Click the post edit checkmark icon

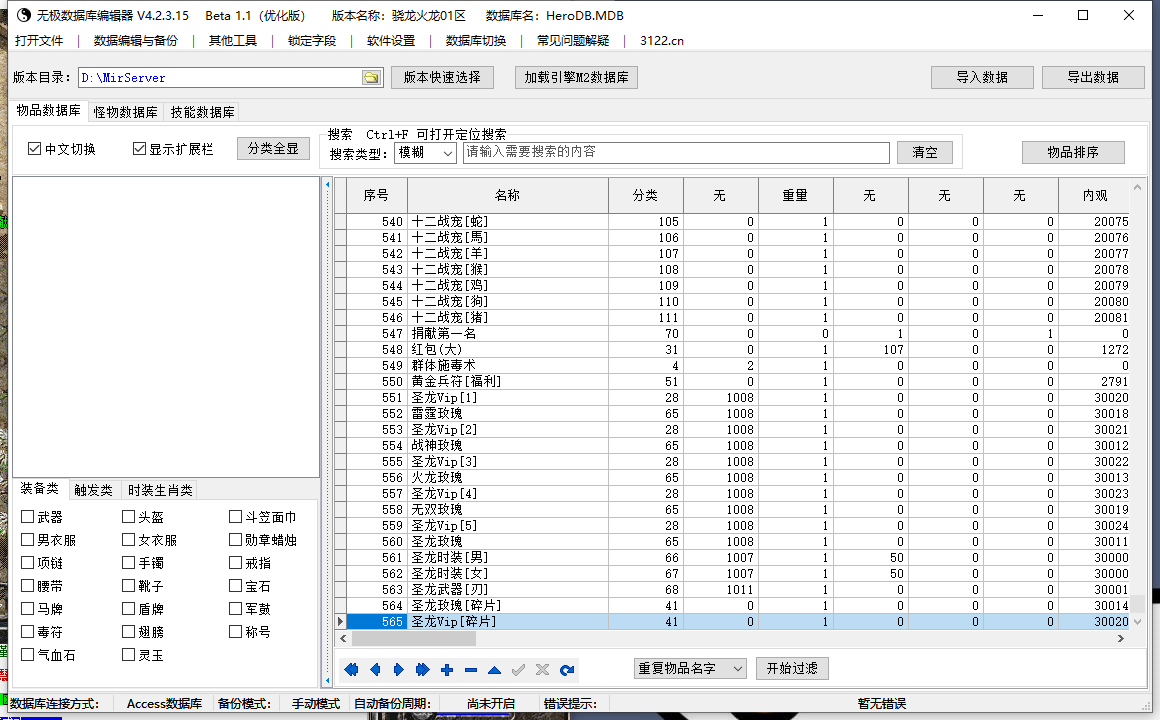[x=519, y=670]
